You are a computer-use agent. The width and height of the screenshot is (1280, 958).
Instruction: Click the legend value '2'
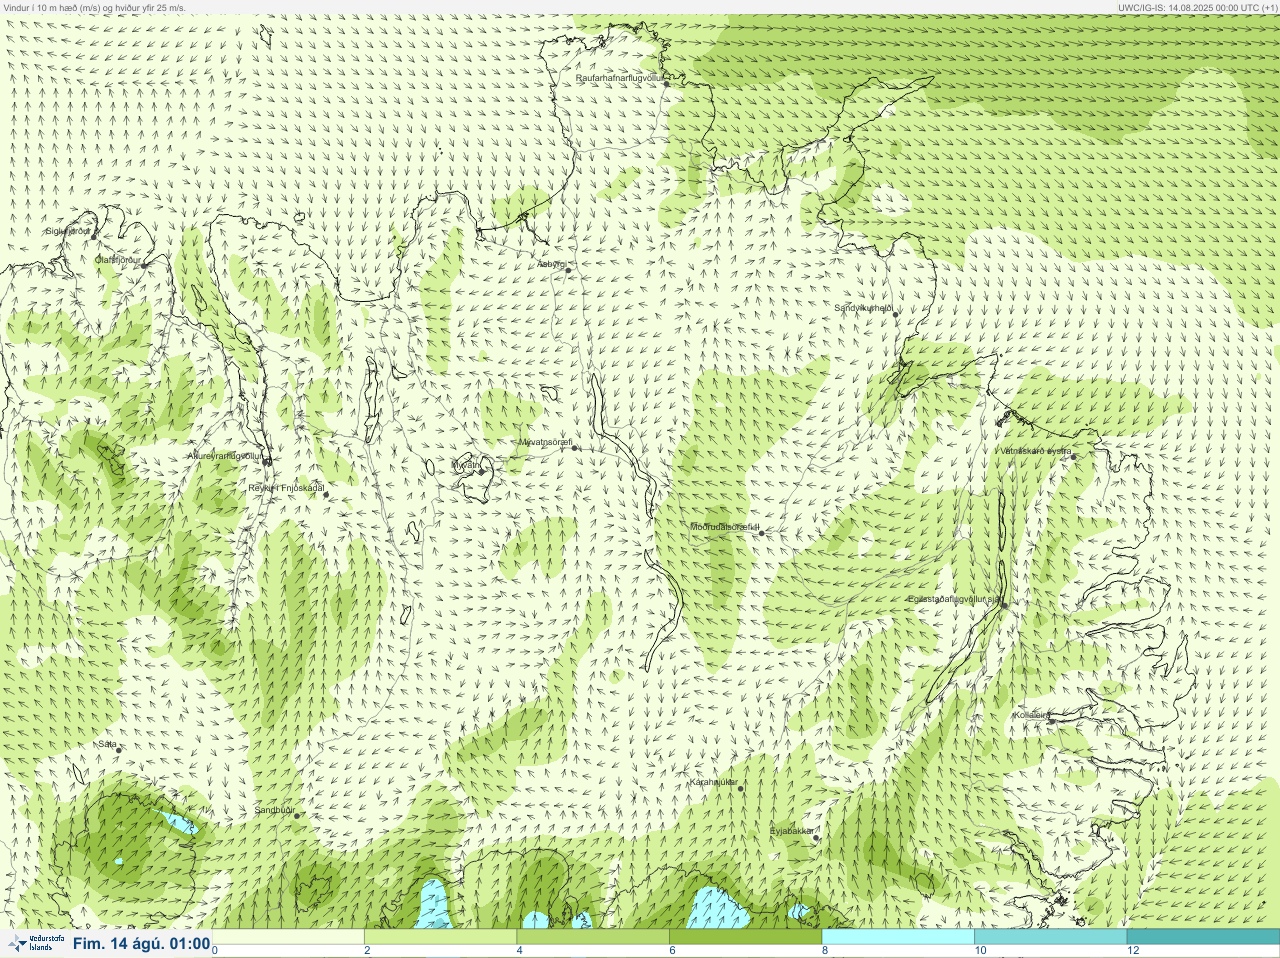click(x=367, y=951)
